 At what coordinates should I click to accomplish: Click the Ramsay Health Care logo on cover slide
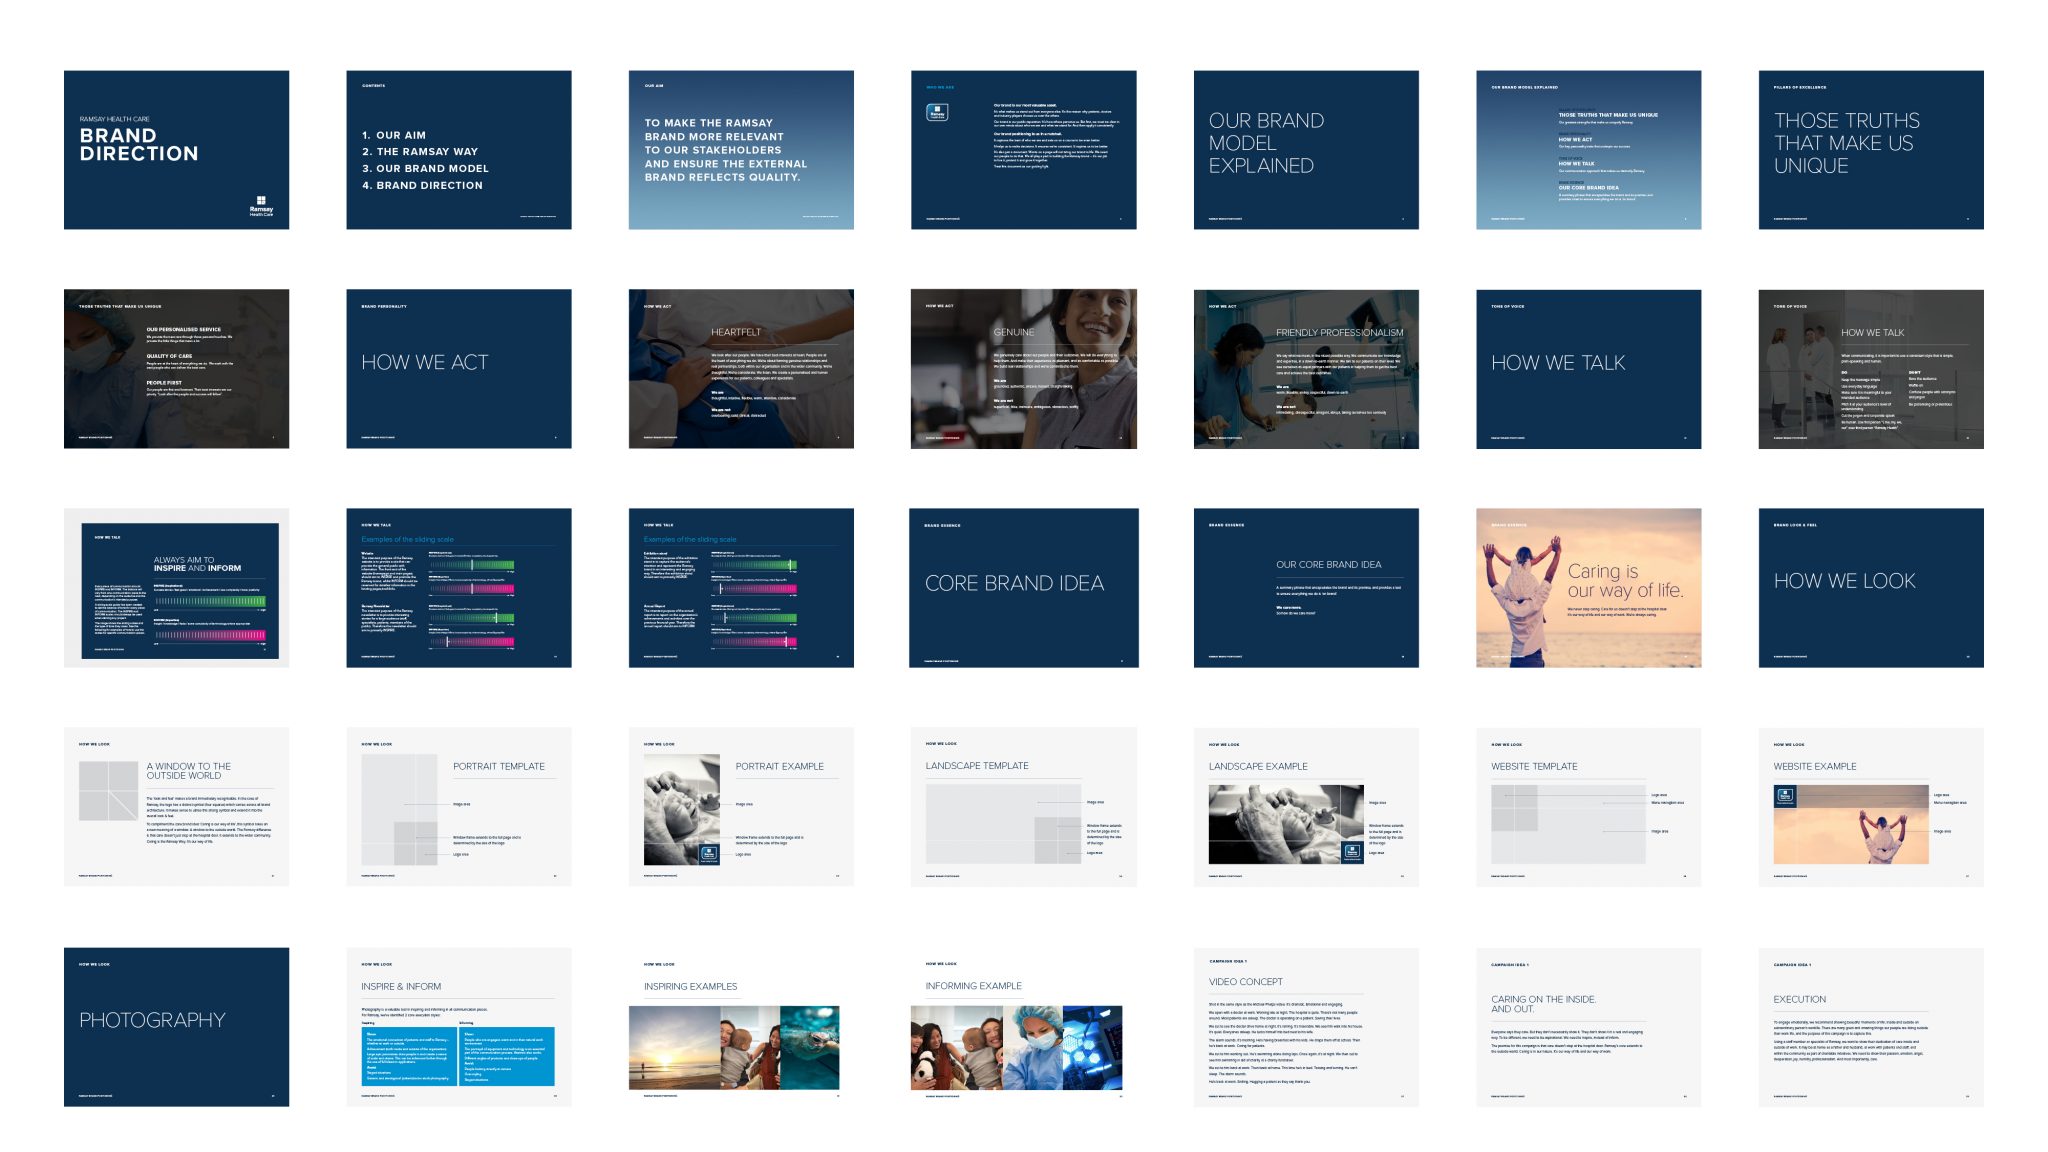click(261, 206)
